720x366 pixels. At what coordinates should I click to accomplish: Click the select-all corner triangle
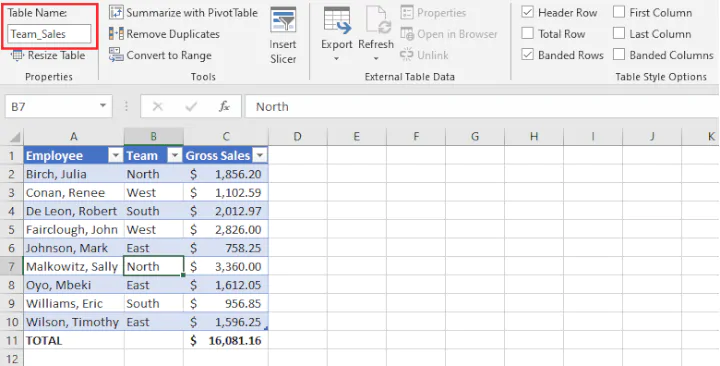(x=15, y=137)
